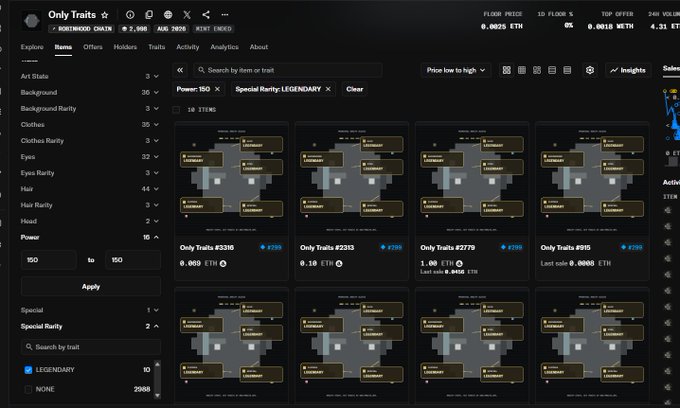680x408 pixels.
Task: Switch to list view icon
Action: 552,70
